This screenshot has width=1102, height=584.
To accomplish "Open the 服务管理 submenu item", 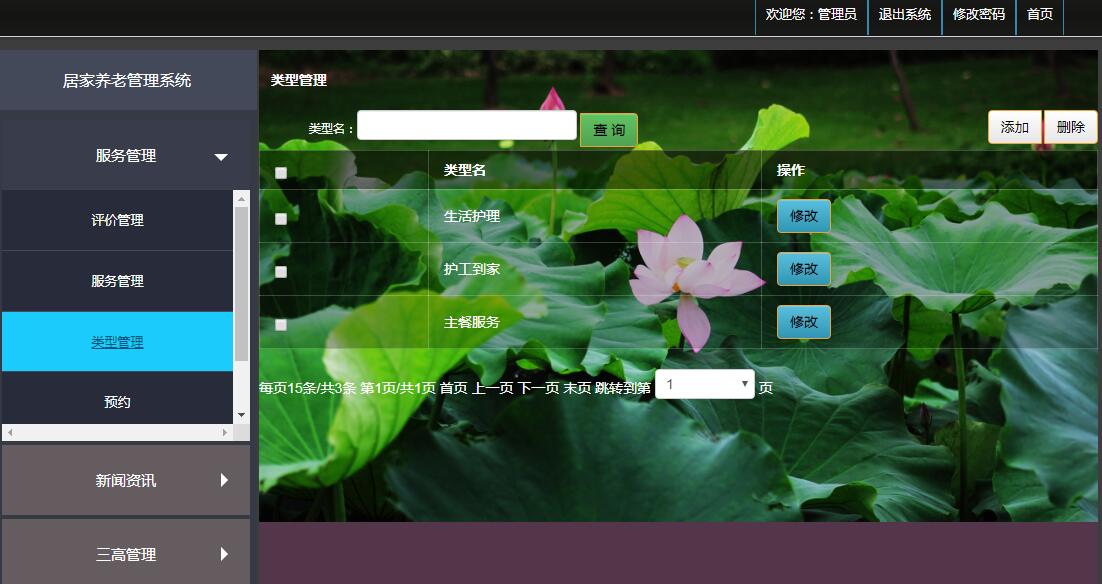I will [117, 281].
